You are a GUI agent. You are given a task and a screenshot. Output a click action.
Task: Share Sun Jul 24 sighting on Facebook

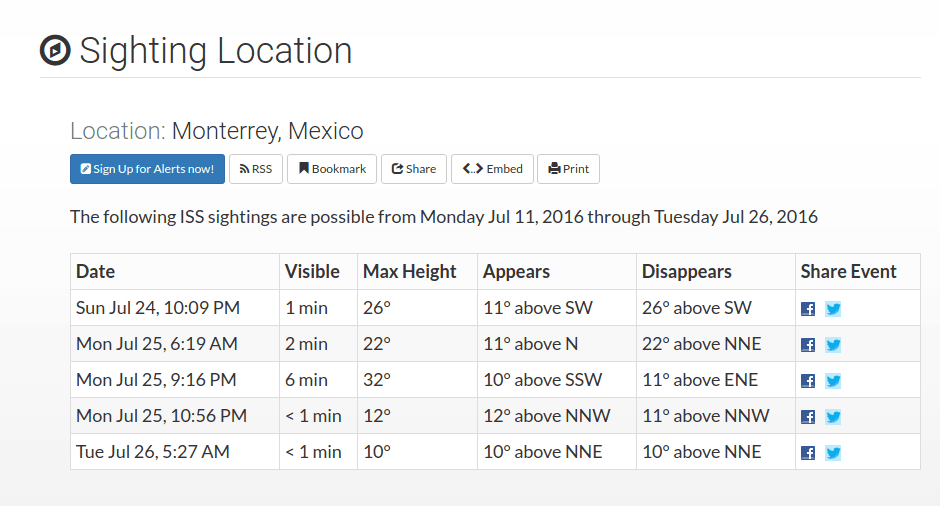click(x=808, y=309)
